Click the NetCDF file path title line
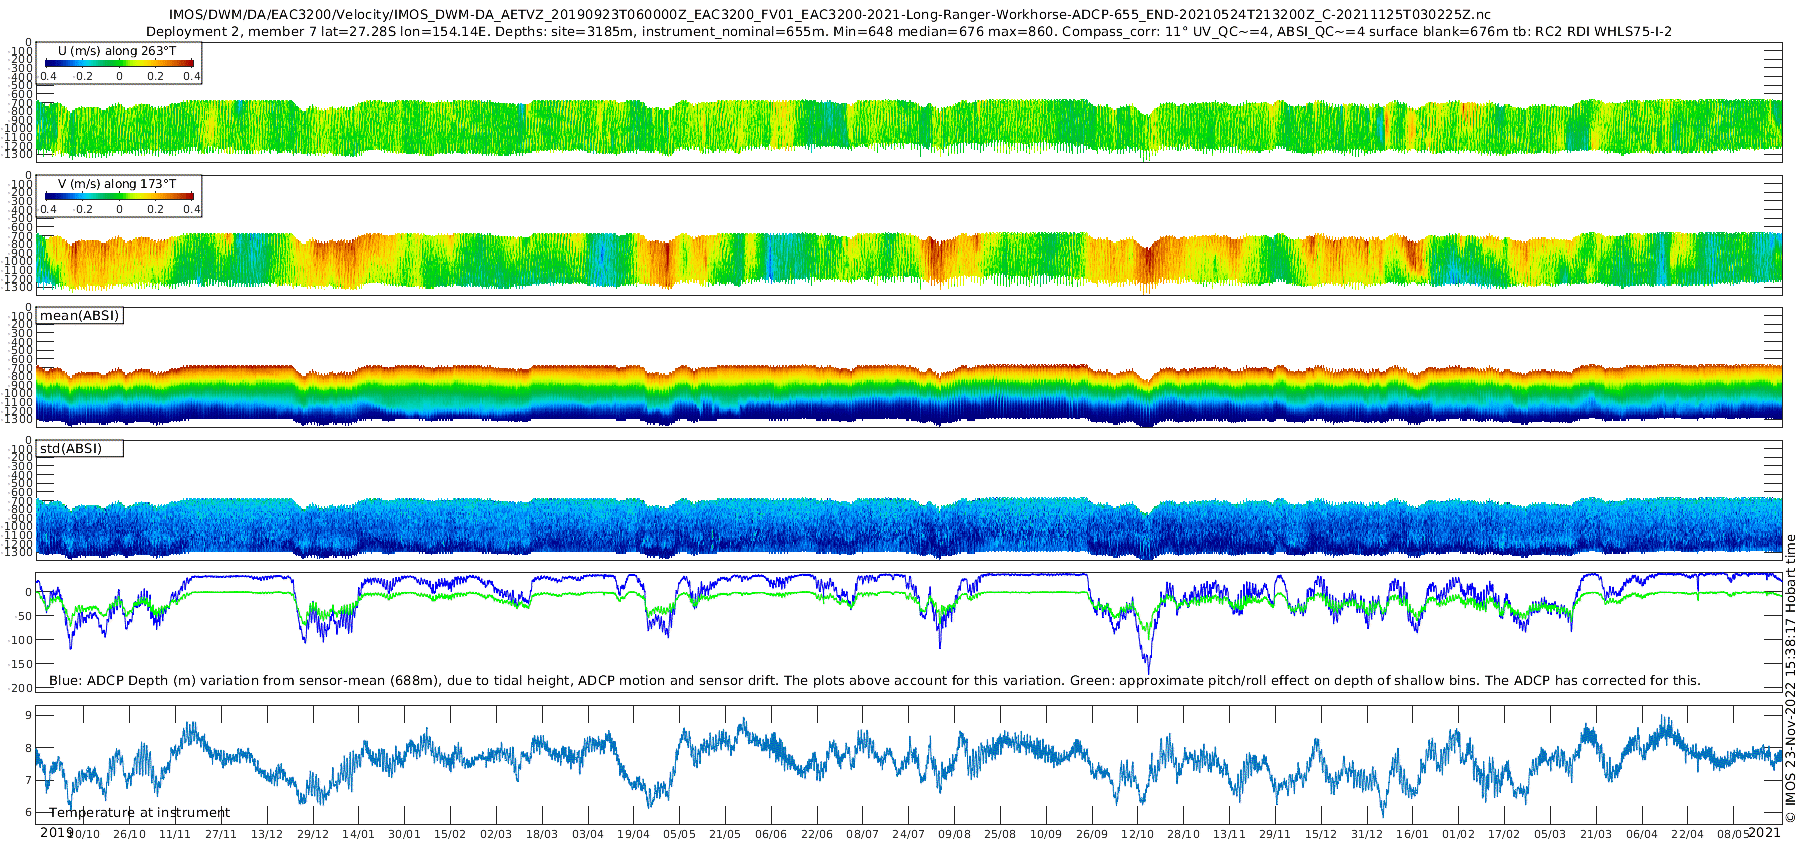Screen dimensions: 1800x850 [829, 15]
